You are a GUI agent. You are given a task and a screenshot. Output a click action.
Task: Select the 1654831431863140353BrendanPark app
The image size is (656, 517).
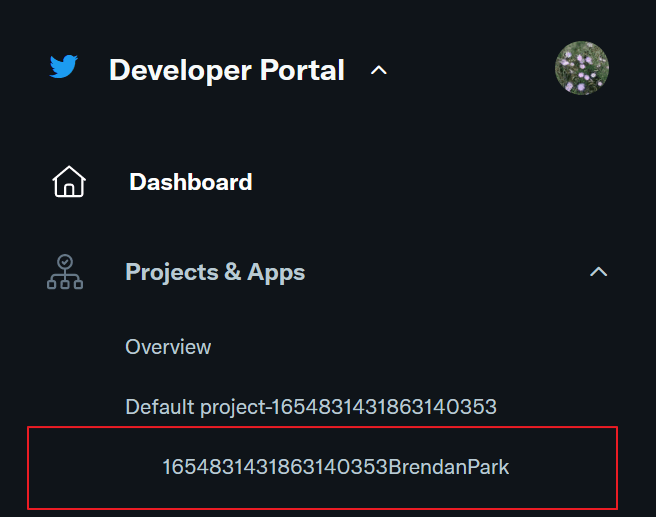(x=336, y=467)
